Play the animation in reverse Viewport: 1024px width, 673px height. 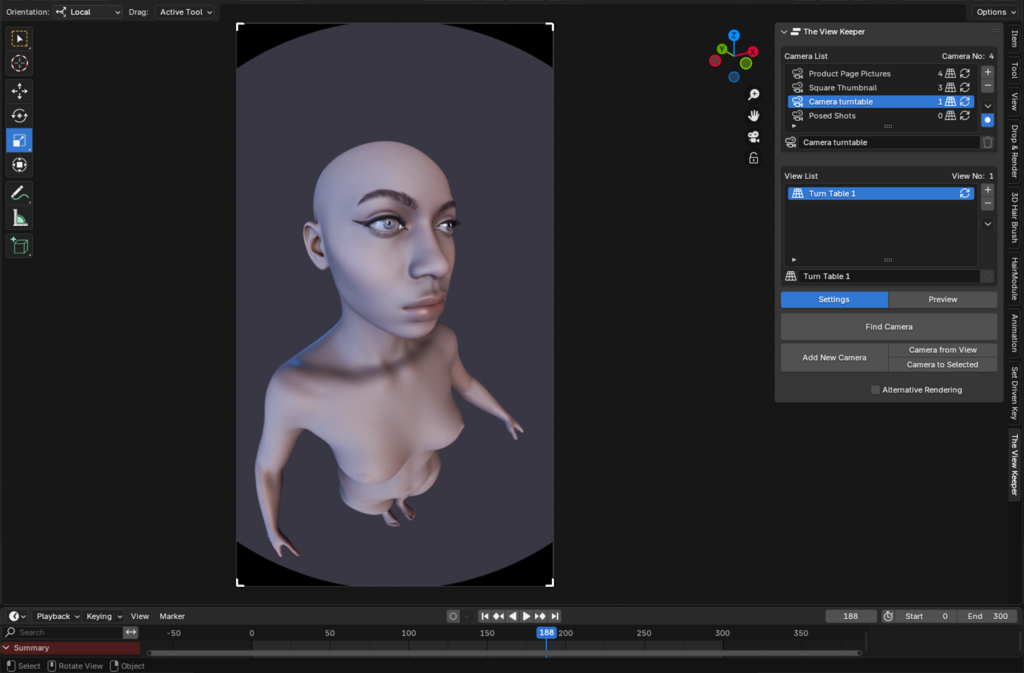[x=513, y=616]
